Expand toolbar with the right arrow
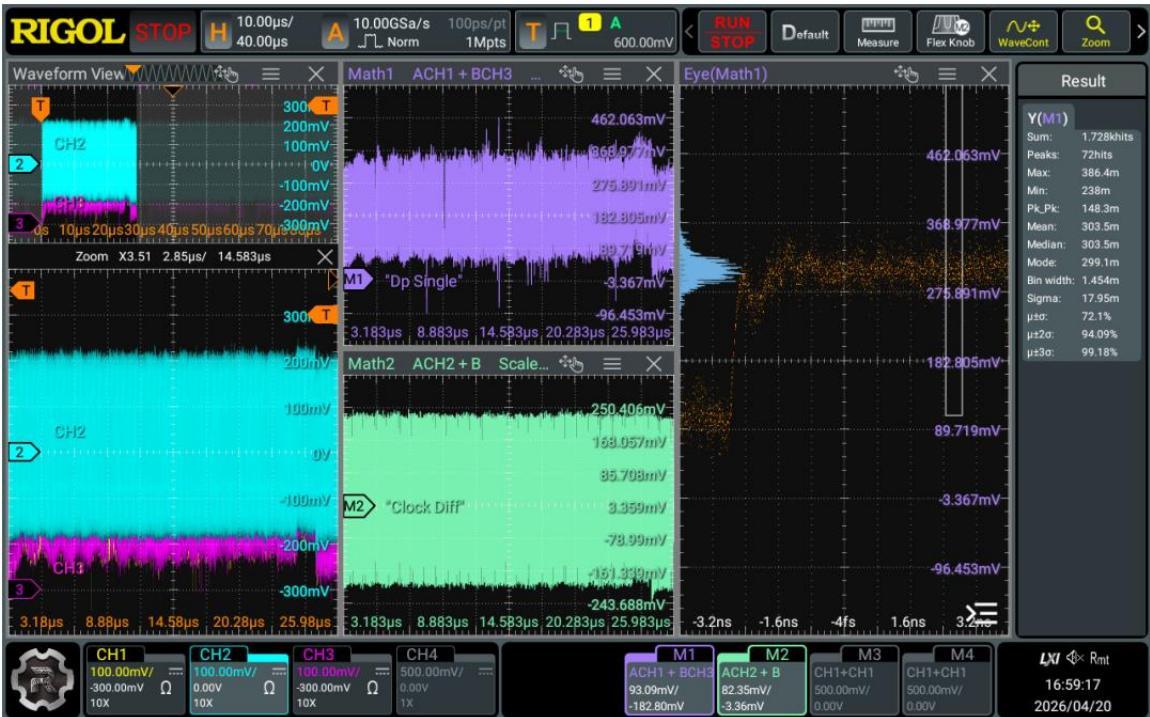1150x717 pixels. pos(1140,32)
